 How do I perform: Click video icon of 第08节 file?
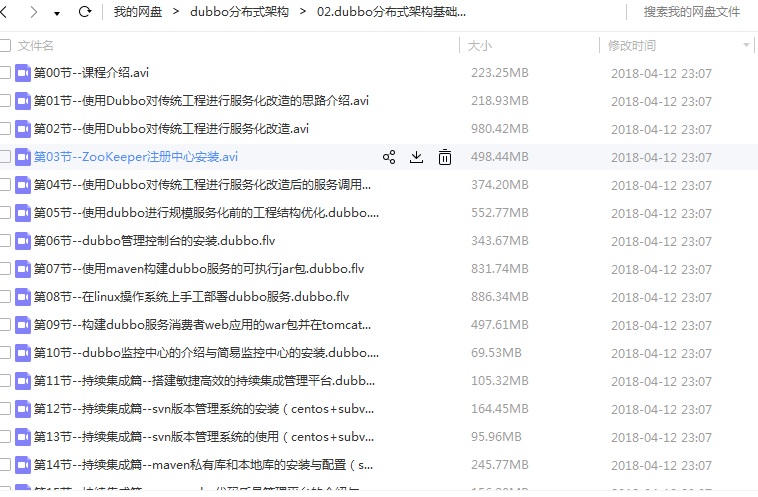[x=23, y=297]
